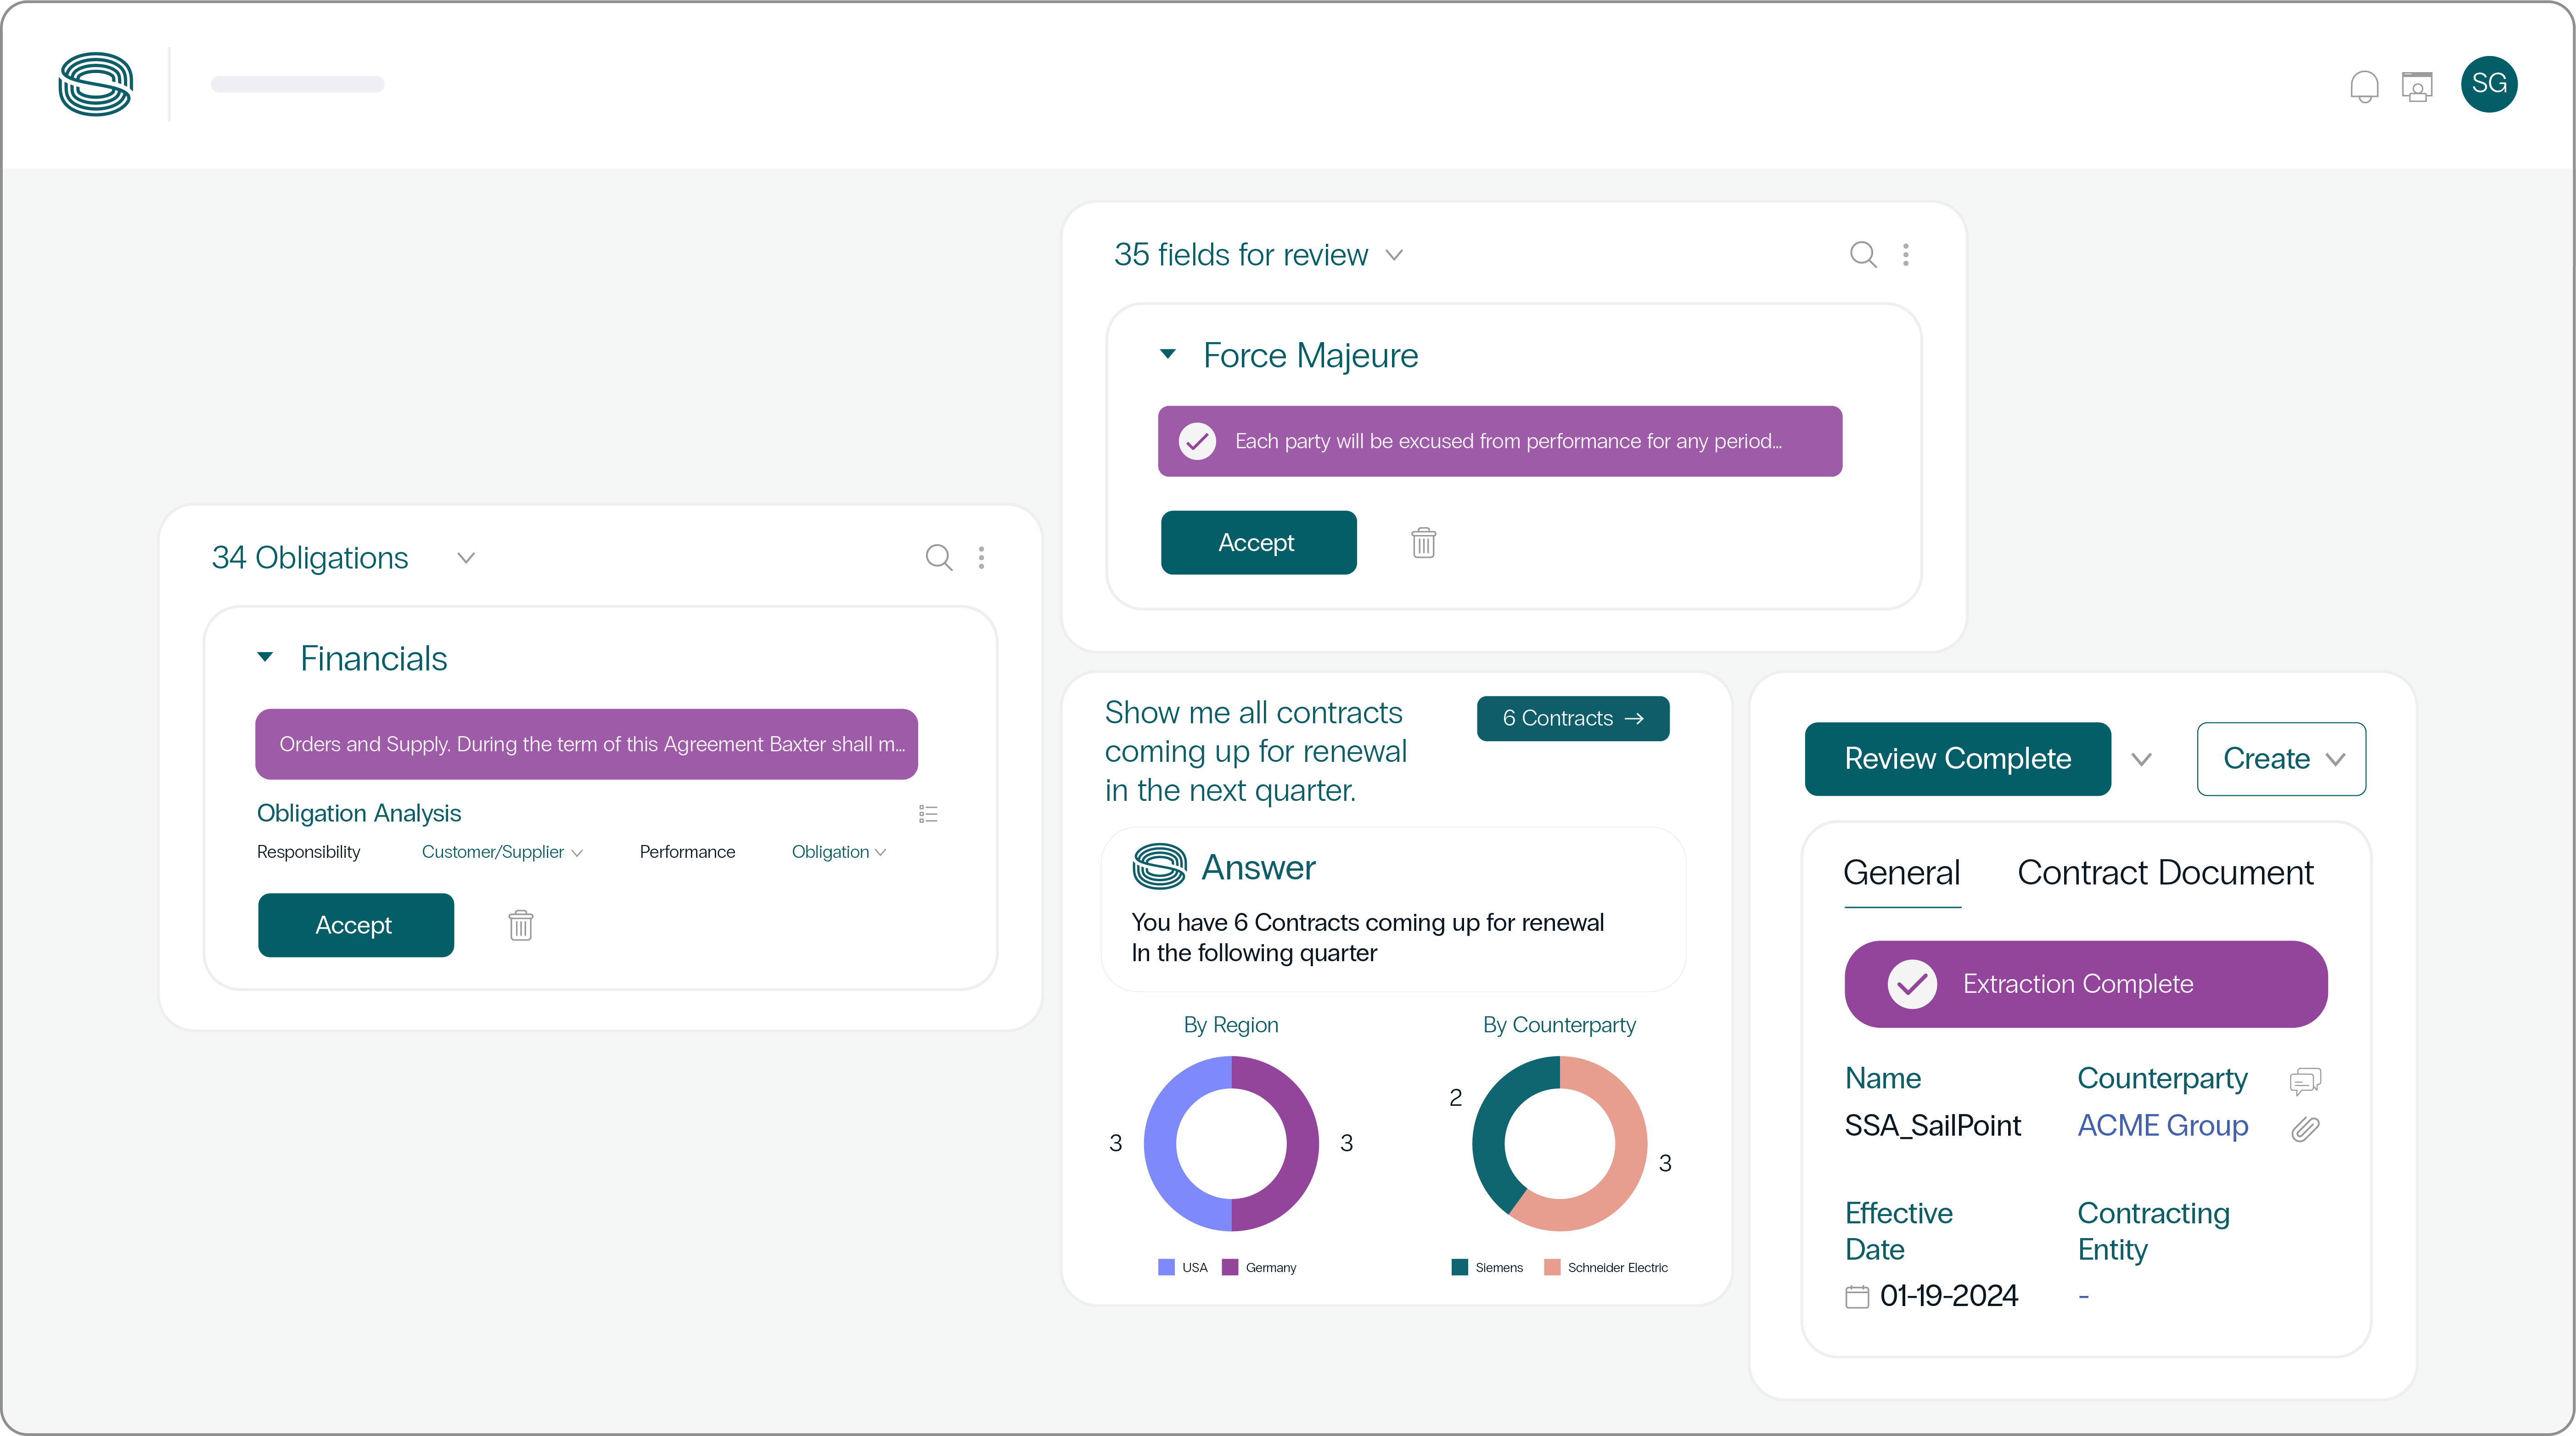Image resolution: width=2576 pixels, height=1436 pixels.
Task: Open the notifications bell
Action: [x=2364, y=86]
